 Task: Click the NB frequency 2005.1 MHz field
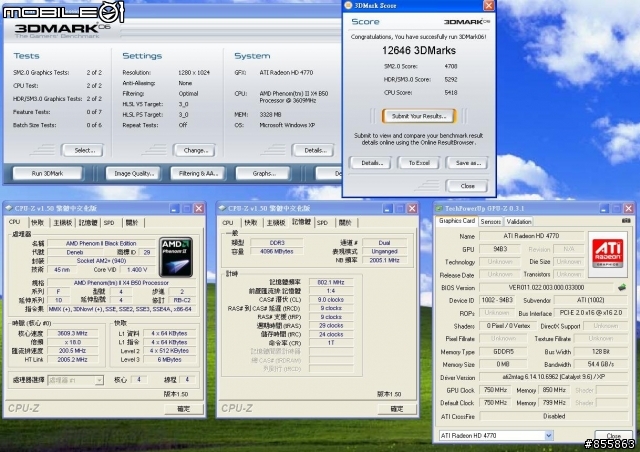(384, 260)
